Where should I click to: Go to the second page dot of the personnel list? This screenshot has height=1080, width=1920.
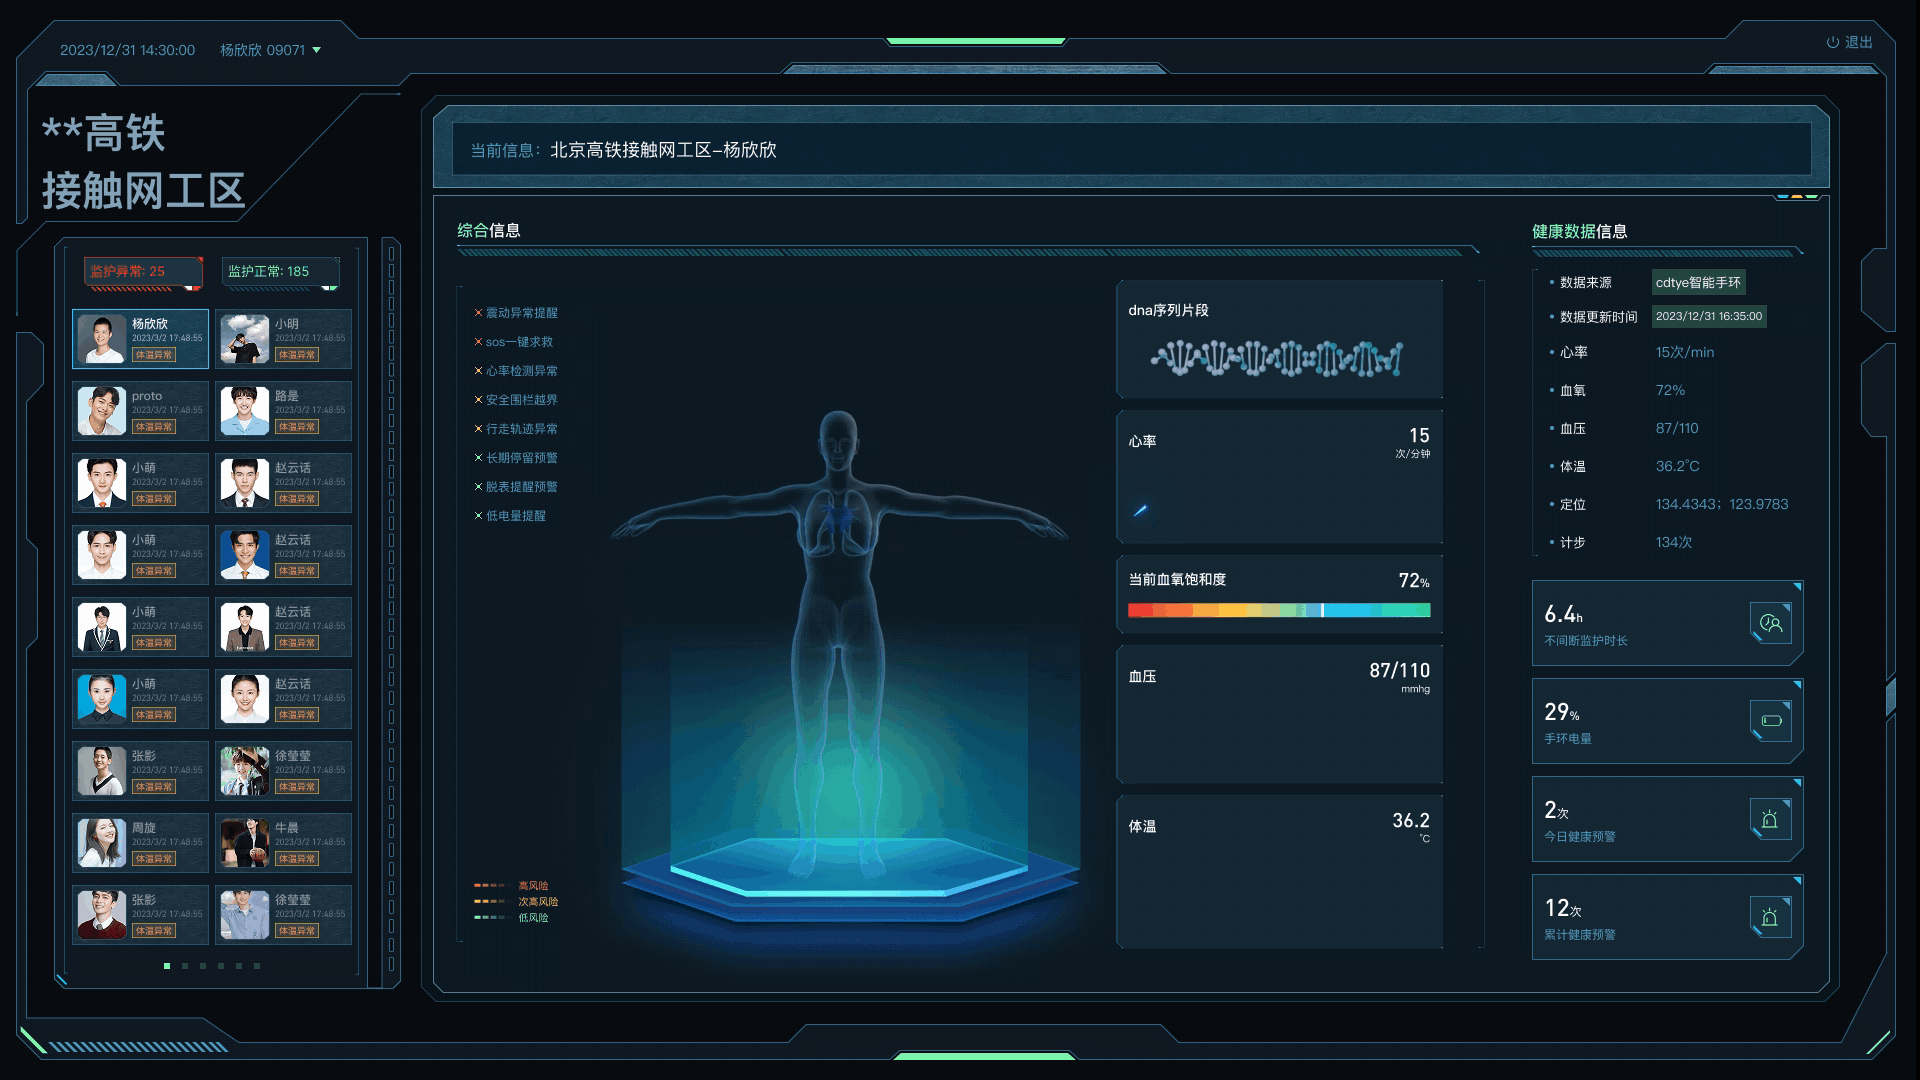point(185,966)
